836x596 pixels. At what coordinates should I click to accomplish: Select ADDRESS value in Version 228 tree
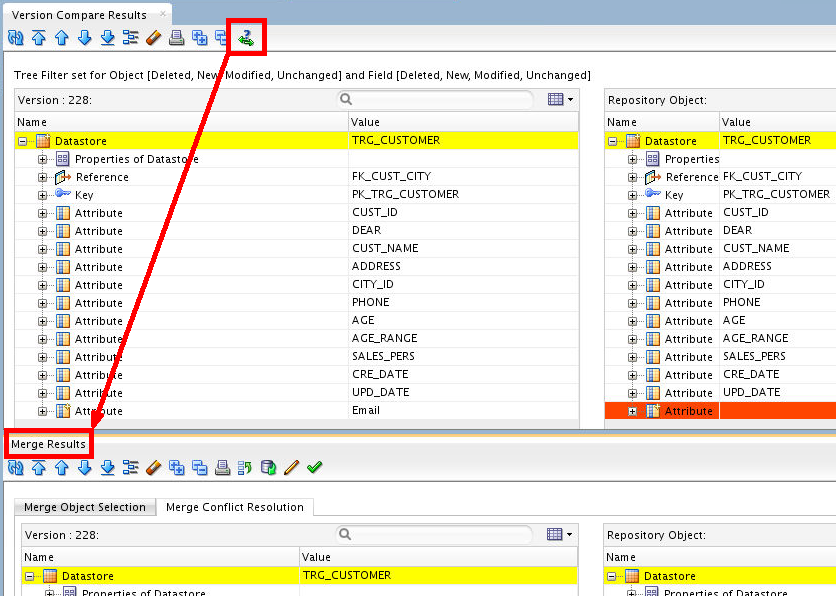tap(376, 266)
